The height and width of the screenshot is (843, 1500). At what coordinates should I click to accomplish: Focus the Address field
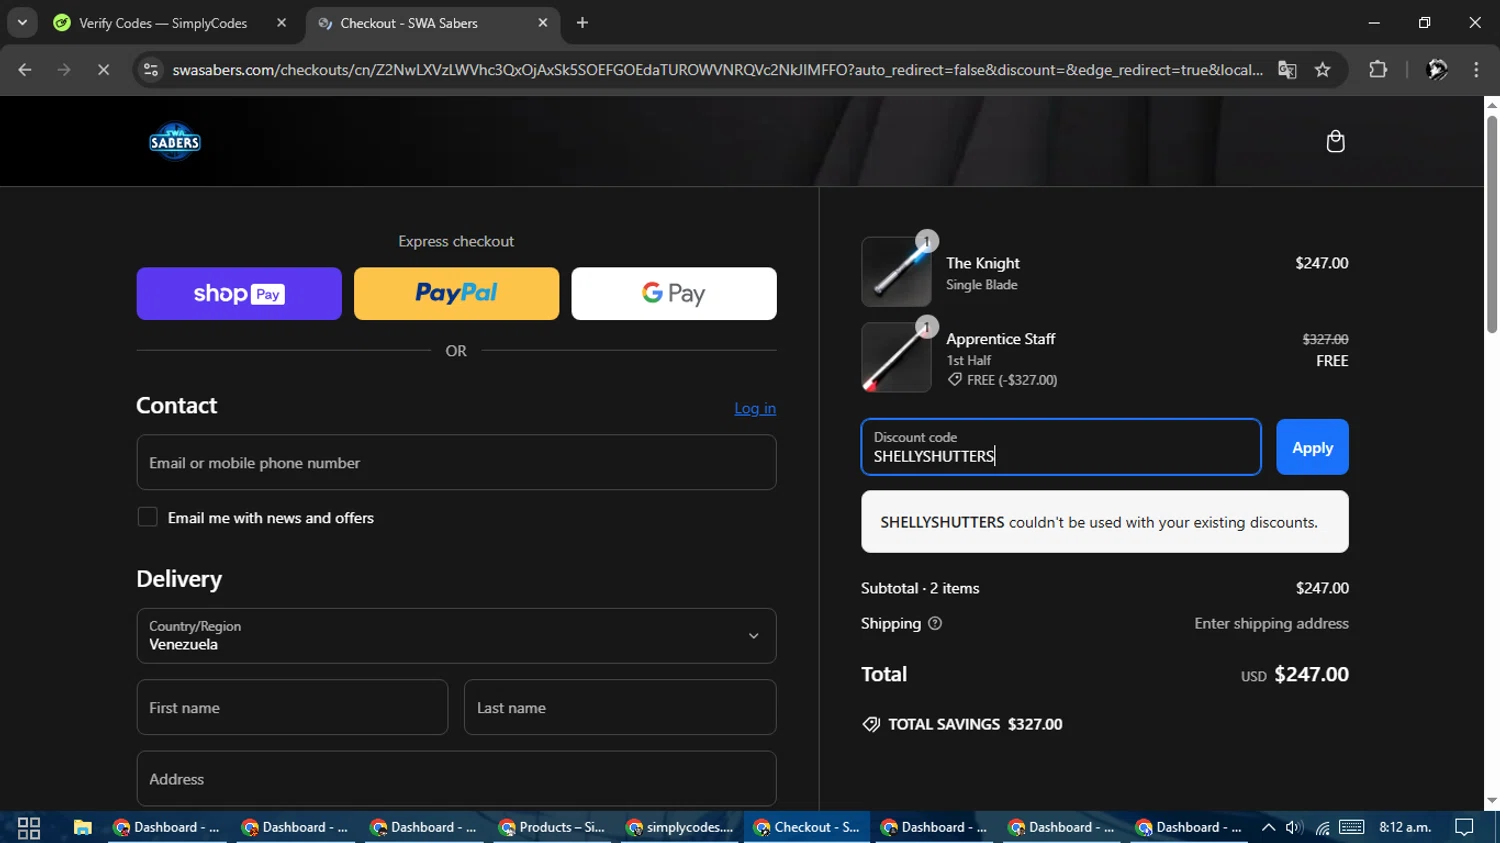tap(456, 778)
